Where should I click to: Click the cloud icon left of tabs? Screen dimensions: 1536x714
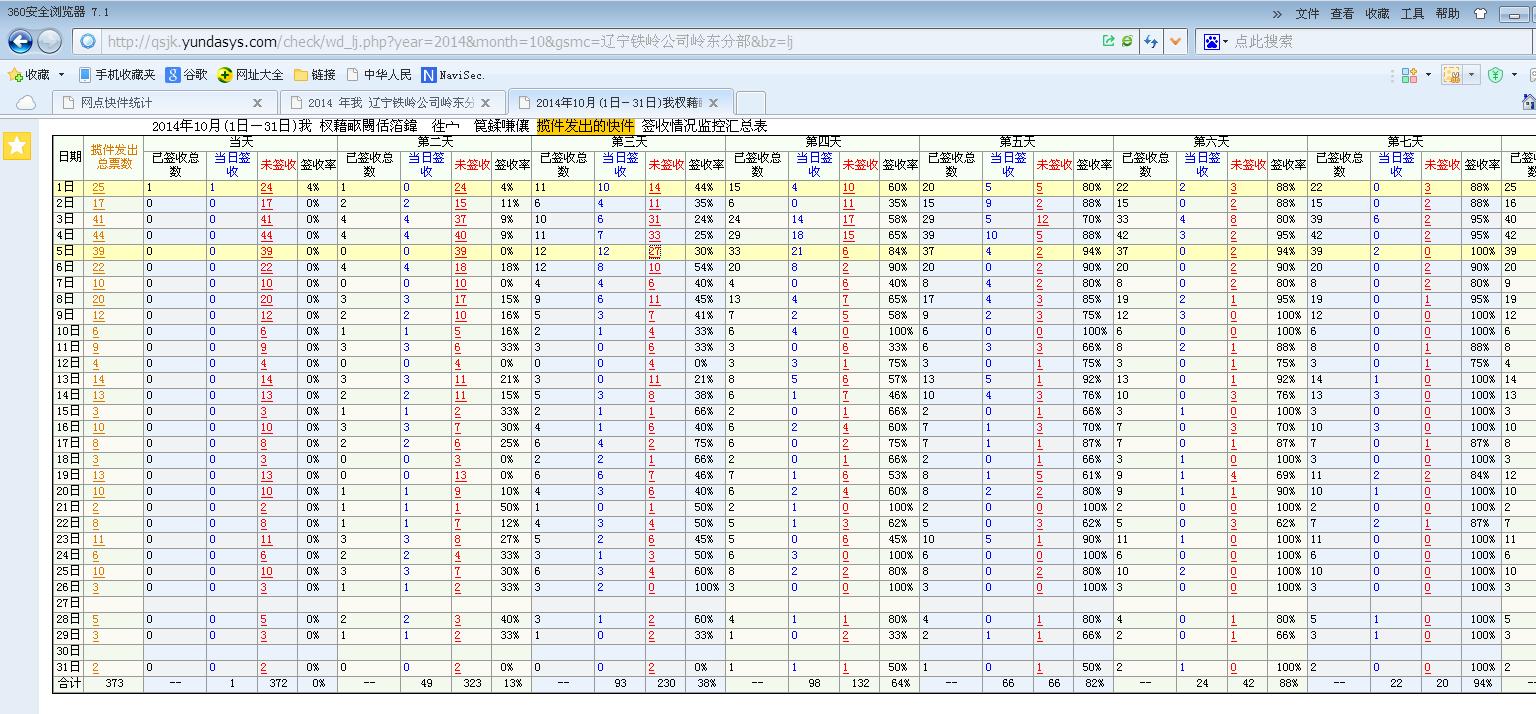point(26,102)
